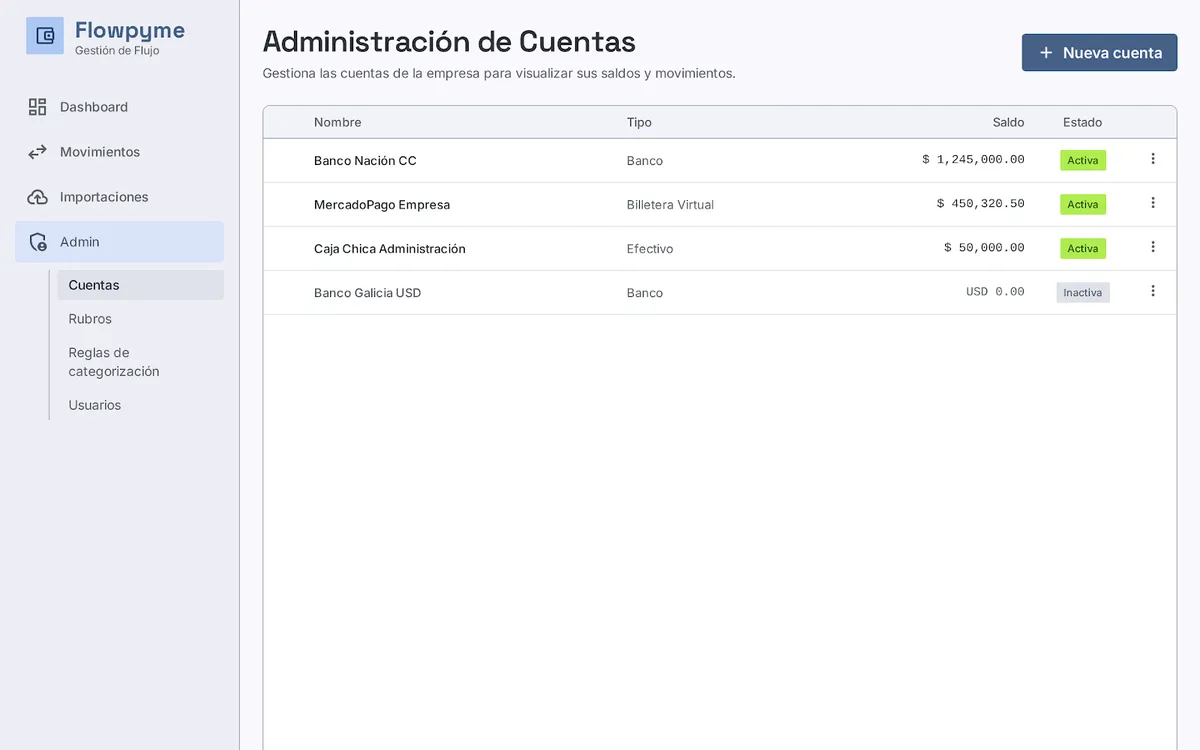Click Activa badge for Banco Nación CC
The width and height of the screenshot is (1200, 750).
pyautogui.click(x=1083, y=160)
